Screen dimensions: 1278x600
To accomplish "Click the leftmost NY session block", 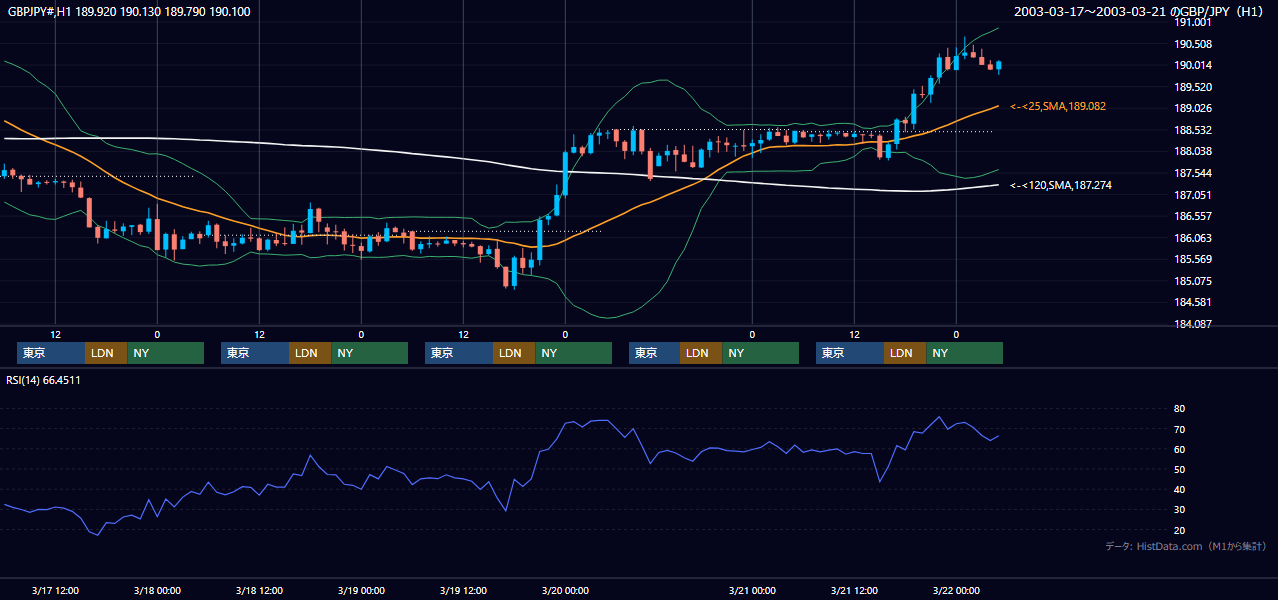I will (x=165, y=353).
